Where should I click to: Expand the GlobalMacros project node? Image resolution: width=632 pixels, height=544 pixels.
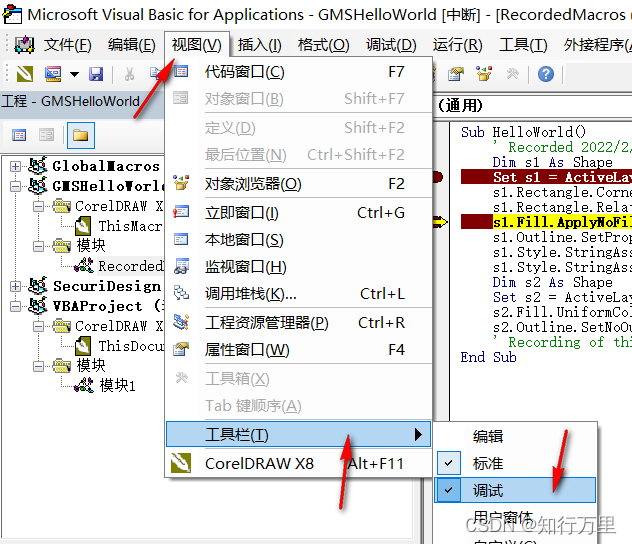15,166
